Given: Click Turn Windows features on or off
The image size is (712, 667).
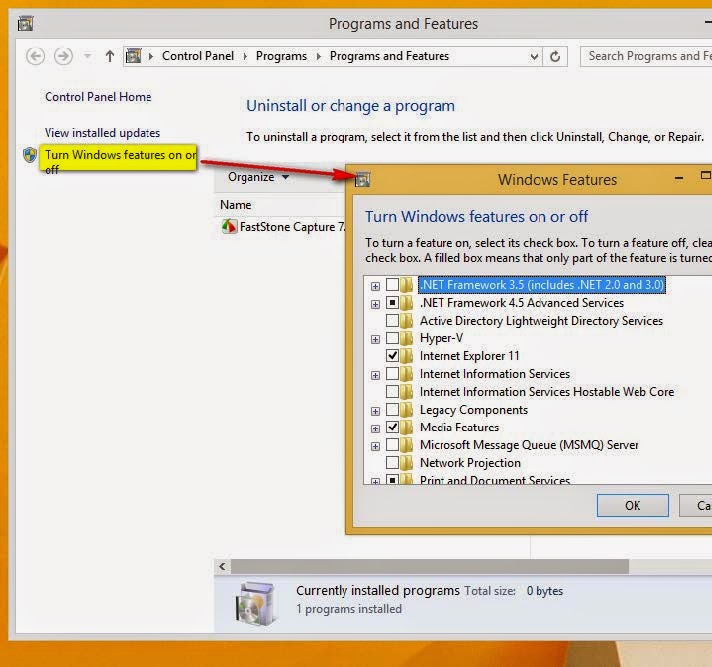Looking at the screenshot, I should (x=121, y=162).
